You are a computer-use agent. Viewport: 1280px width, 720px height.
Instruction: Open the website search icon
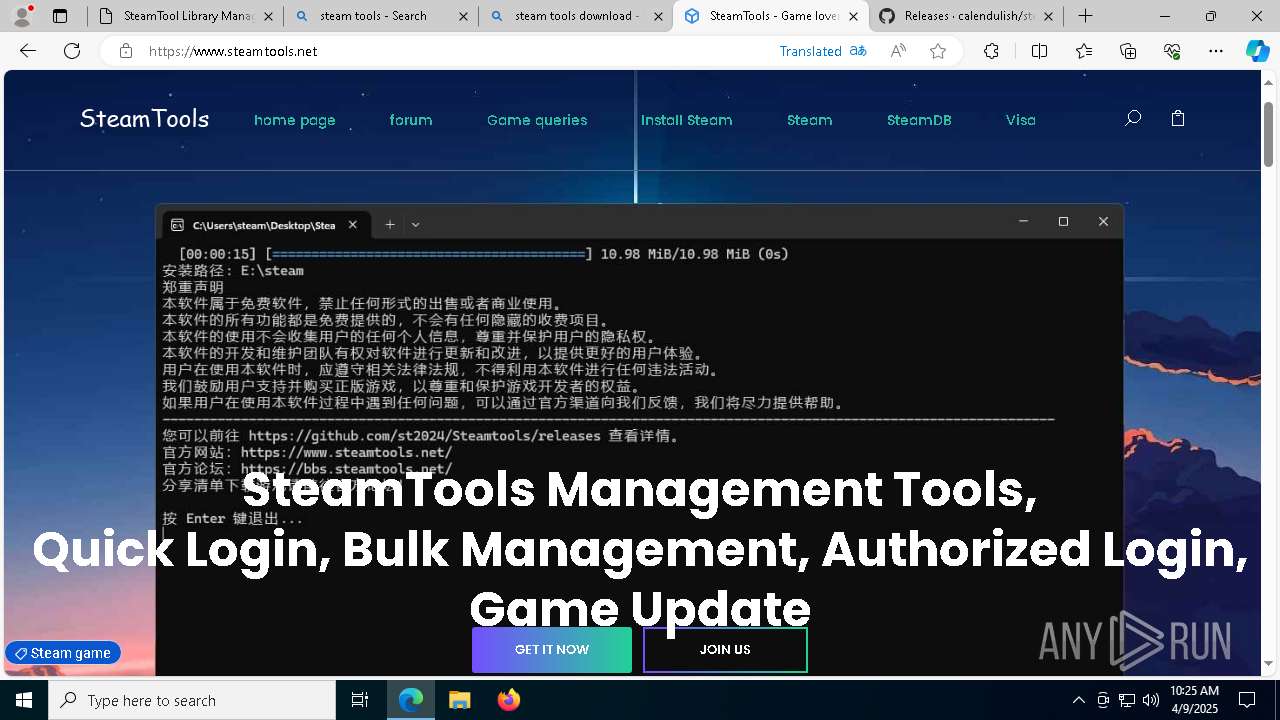[x=1133, y=118]
